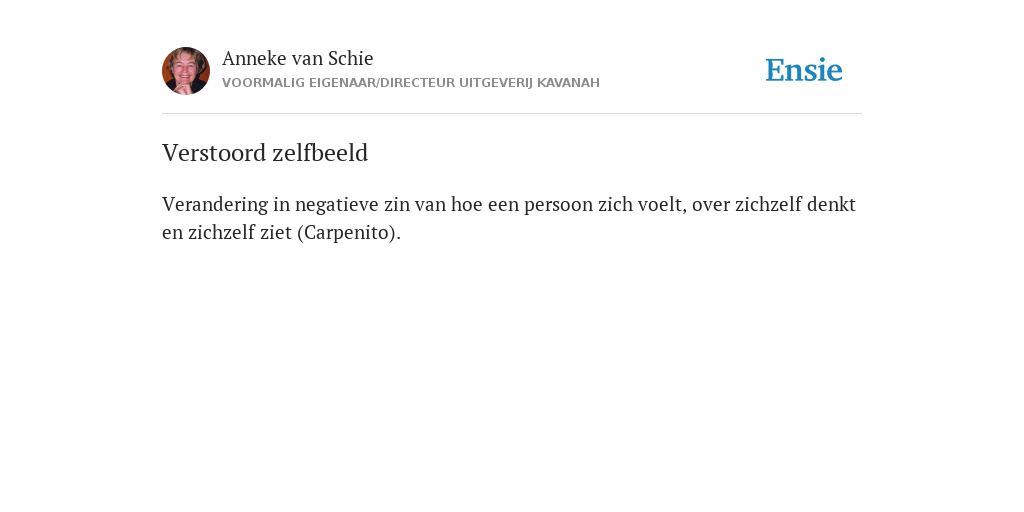The height and width of the screenshot is (512, 1024).
Task: Click the surname Schie in the author name
Action: (x=351, y=58)
